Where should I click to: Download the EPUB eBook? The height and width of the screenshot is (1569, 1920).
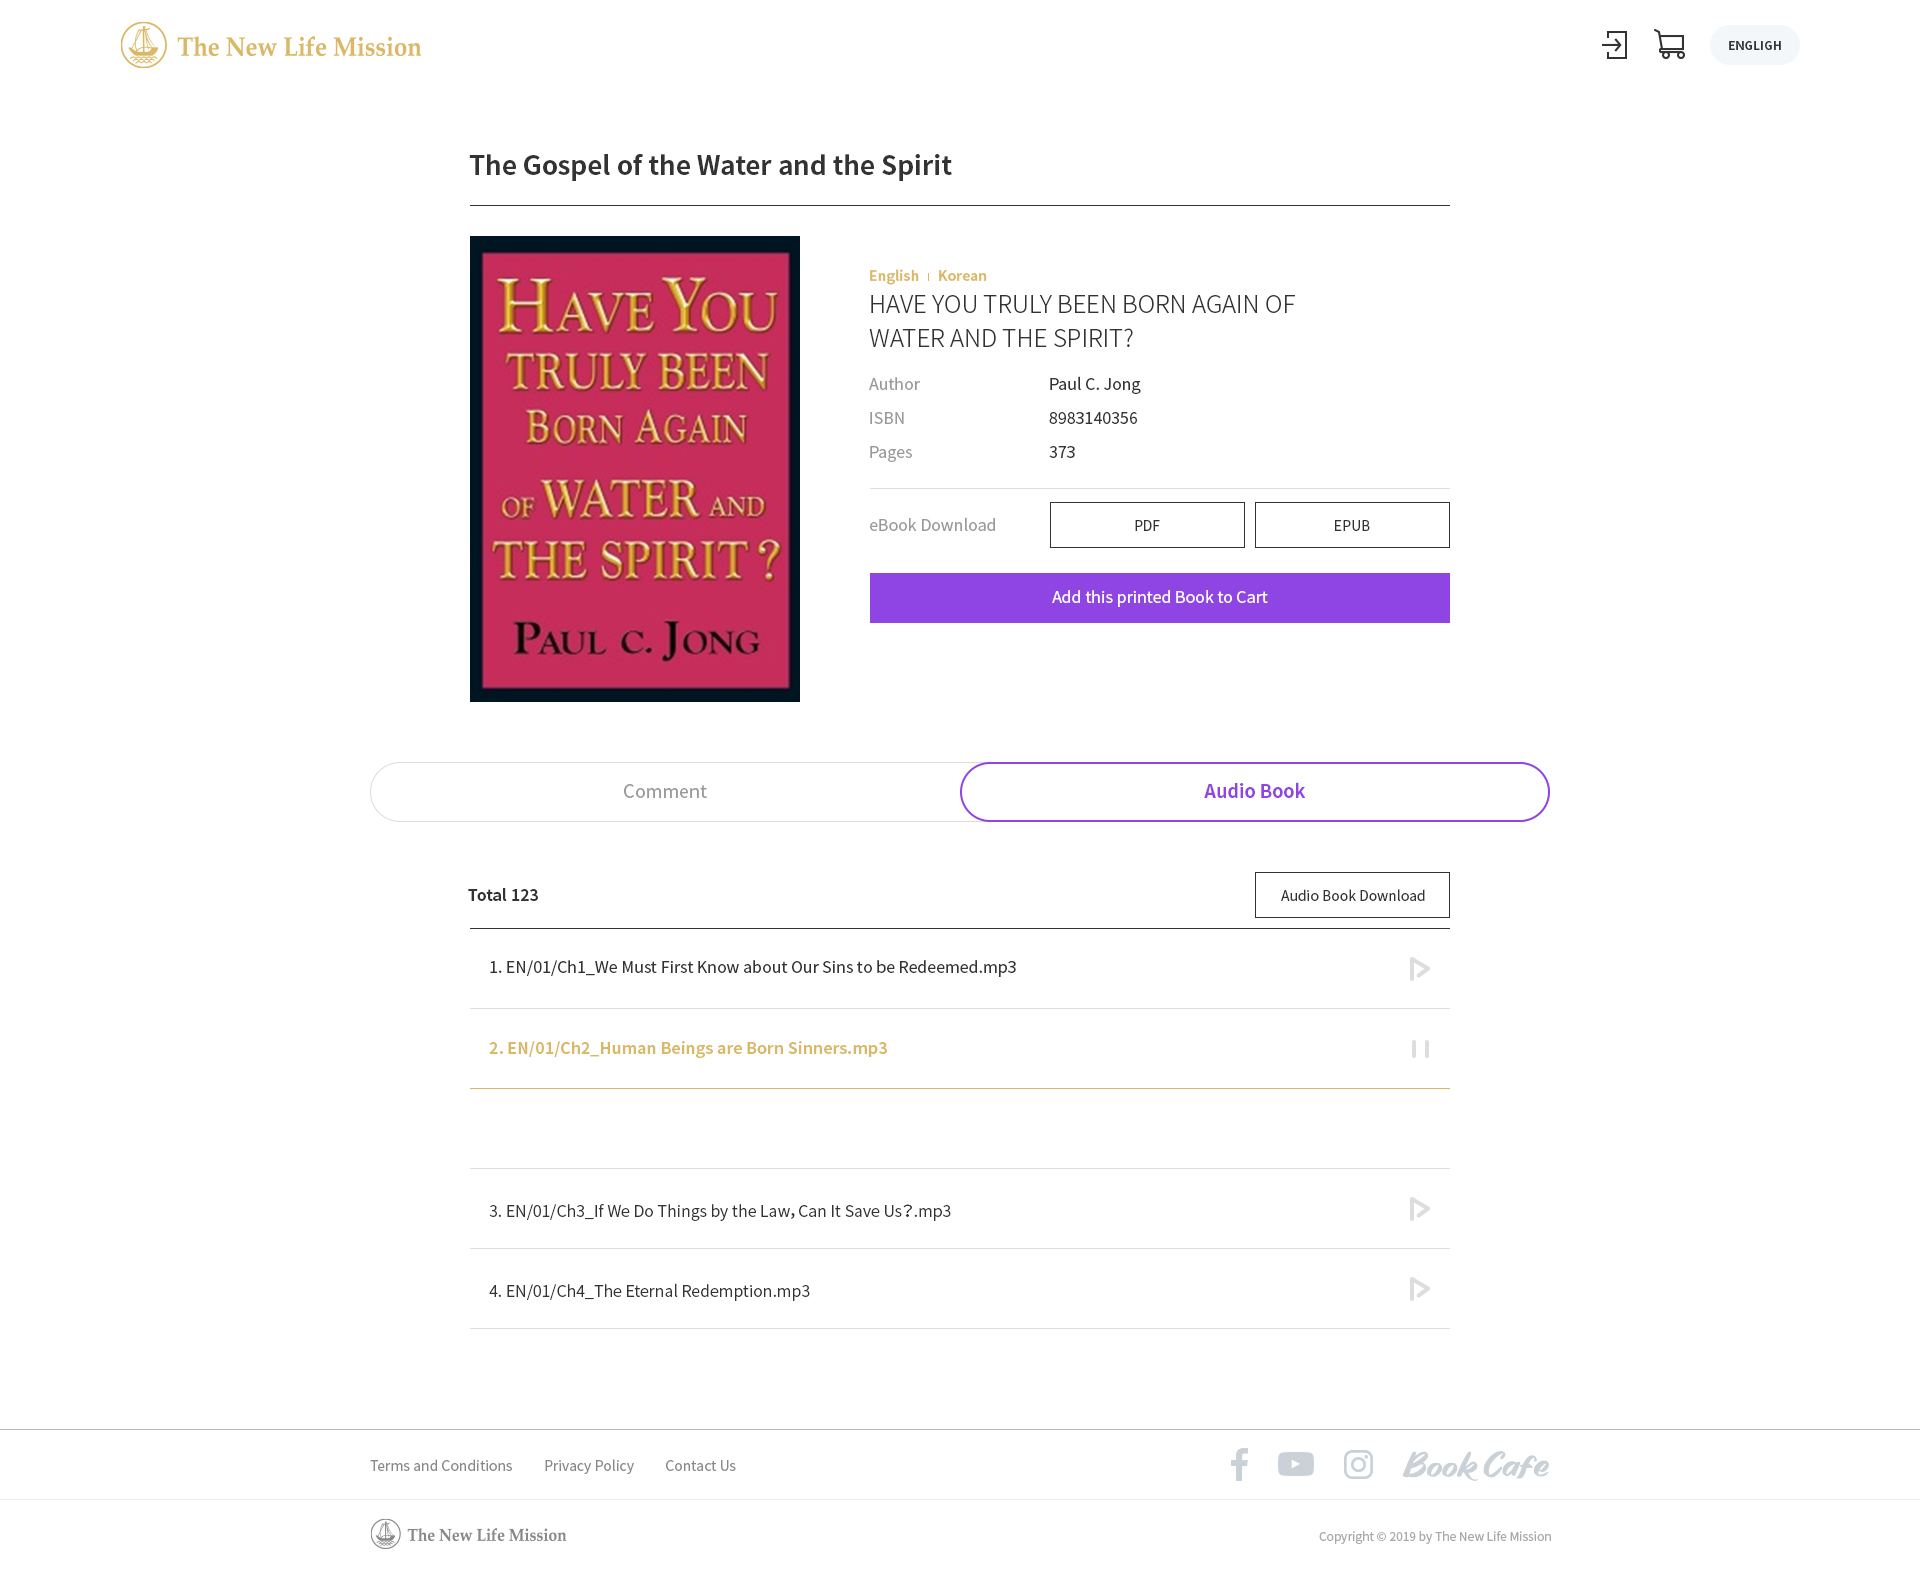click(1352, 525)
